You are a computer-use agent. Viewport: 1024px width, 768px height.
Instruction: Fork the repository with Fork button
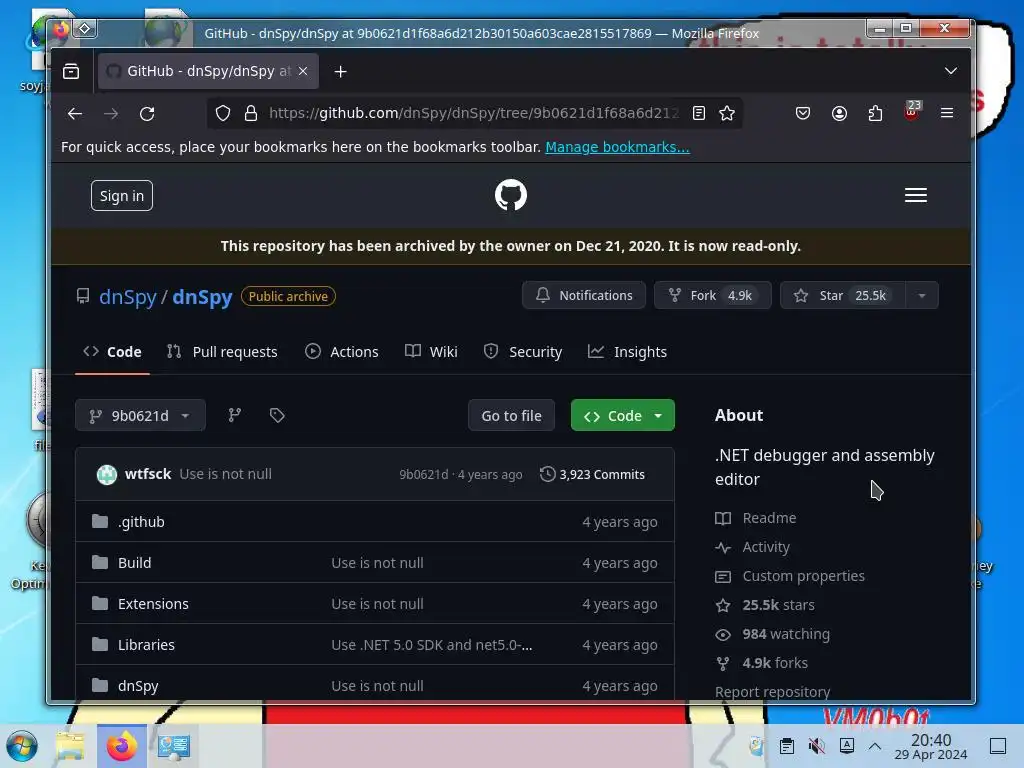712,295
